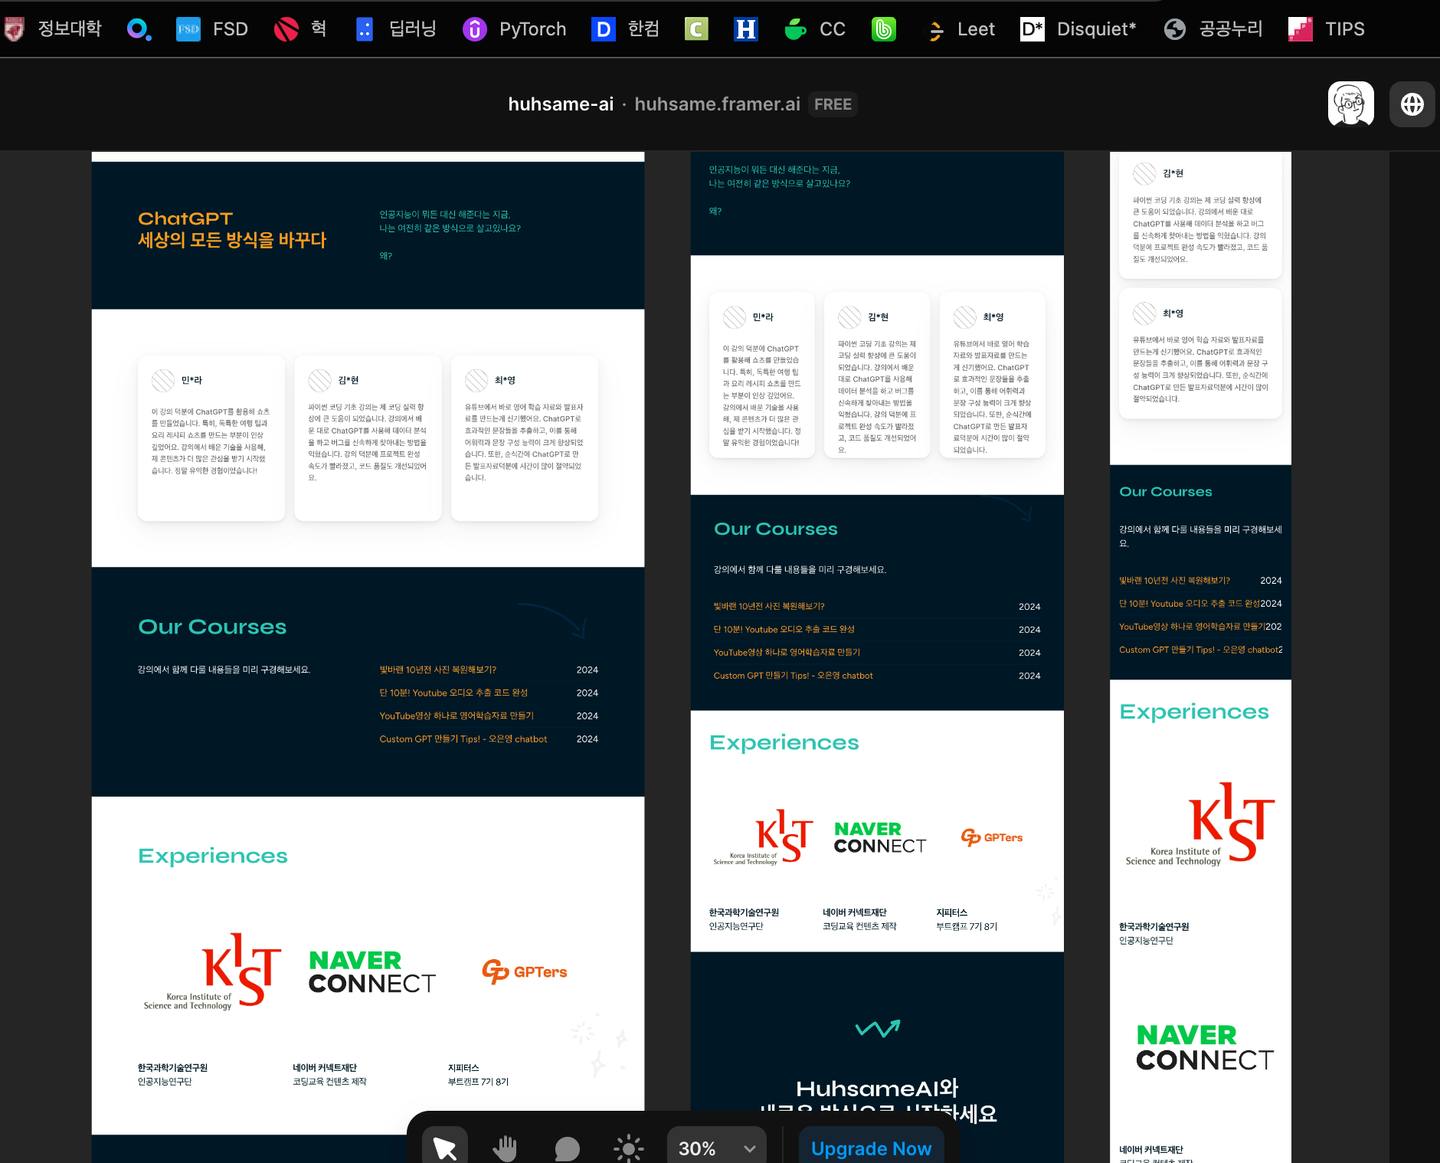Viewport: 1440px width, 1163px height.
Task: Click the FREE plan badge
Action: pyautogui.click(x=833, y=104)
